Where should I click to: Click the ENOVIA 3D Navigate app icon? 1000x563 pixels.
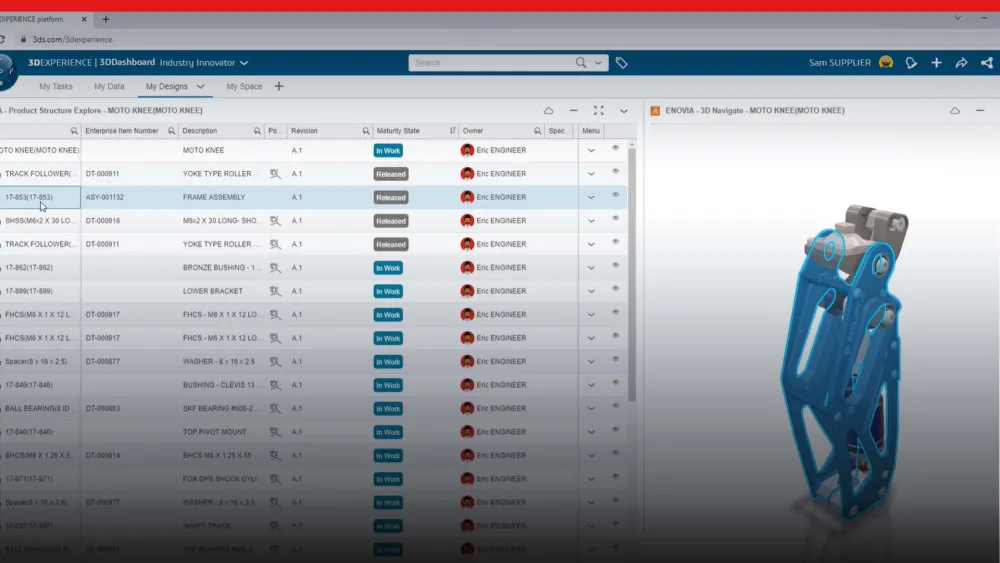pyautogui.click(x=655, y=110)
